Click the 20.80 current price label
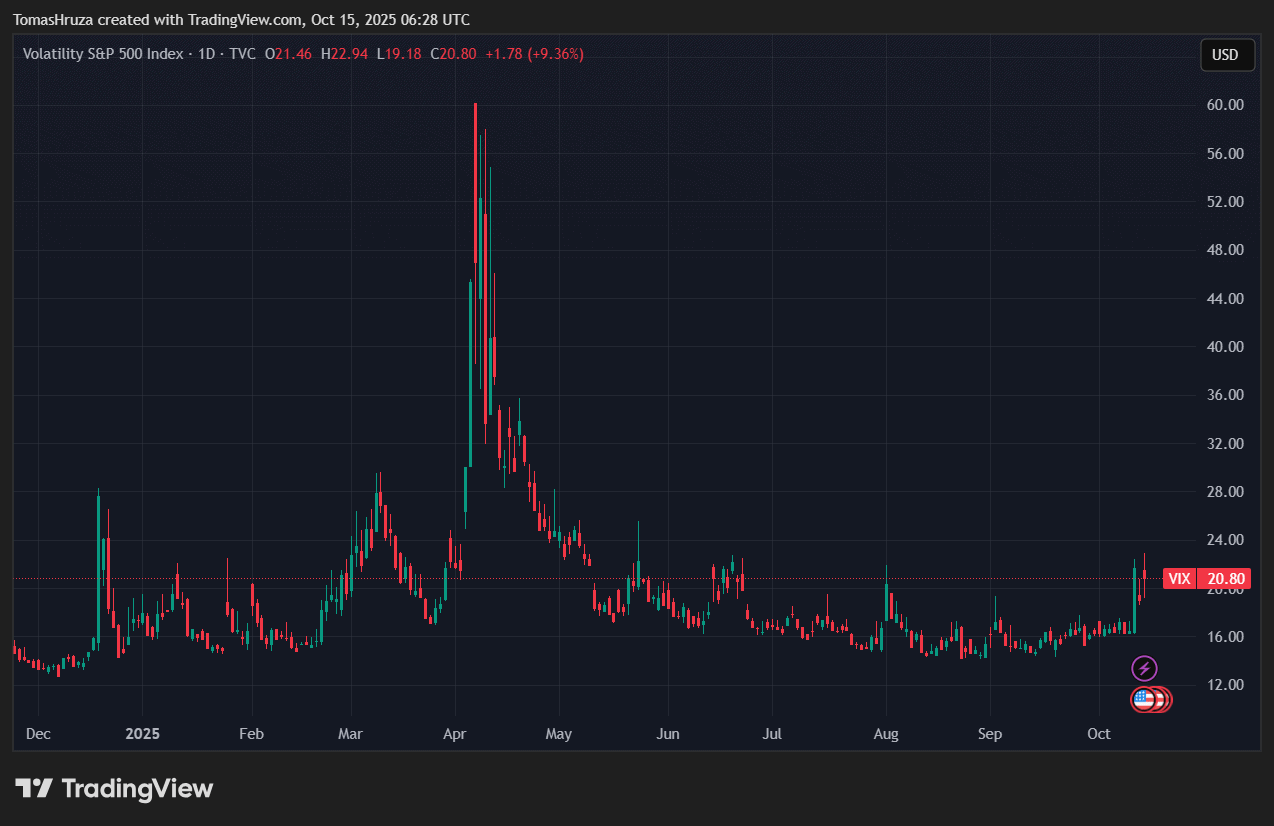This screenshot has width=1274, height=826. tap(1225, 578)
